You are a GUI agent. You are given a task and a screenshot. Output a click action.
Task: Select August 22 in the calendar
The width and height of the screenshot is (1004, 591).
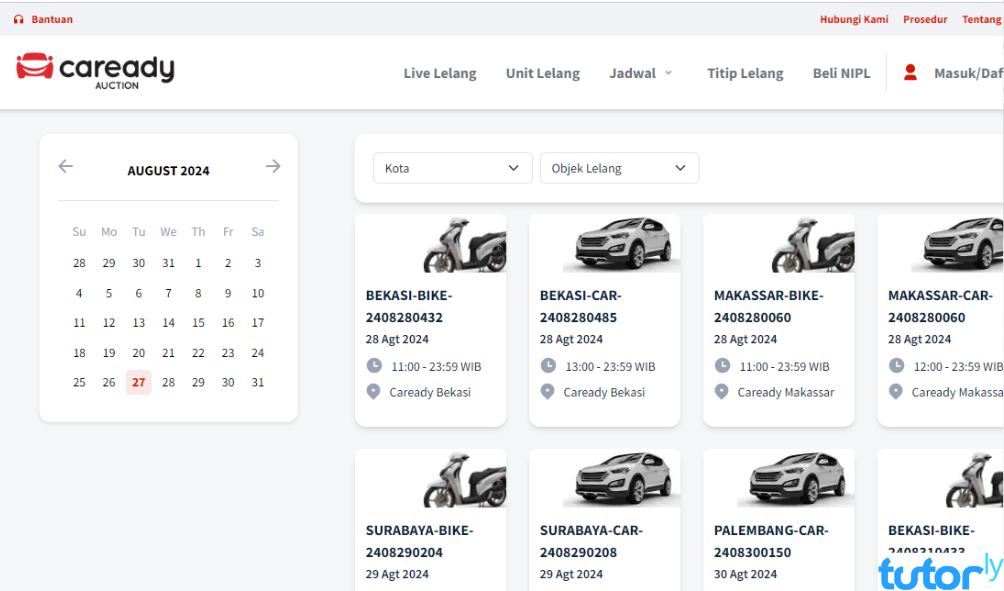tap(198, 353)
